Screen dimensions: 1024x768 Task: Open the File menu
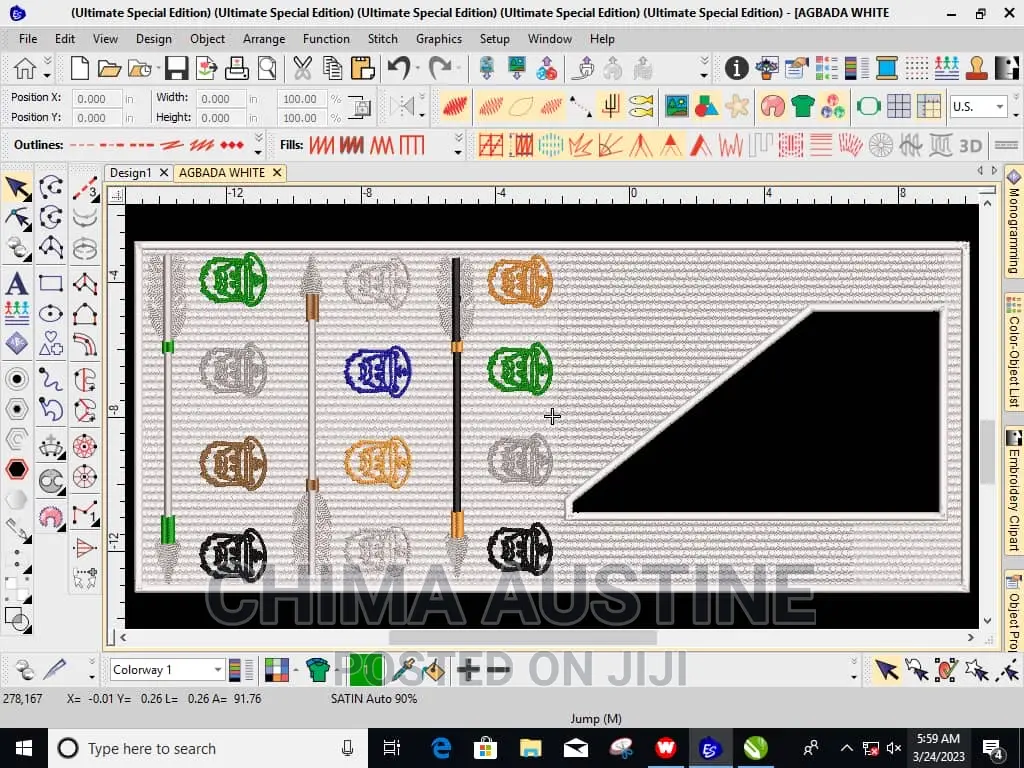[27, 39]
